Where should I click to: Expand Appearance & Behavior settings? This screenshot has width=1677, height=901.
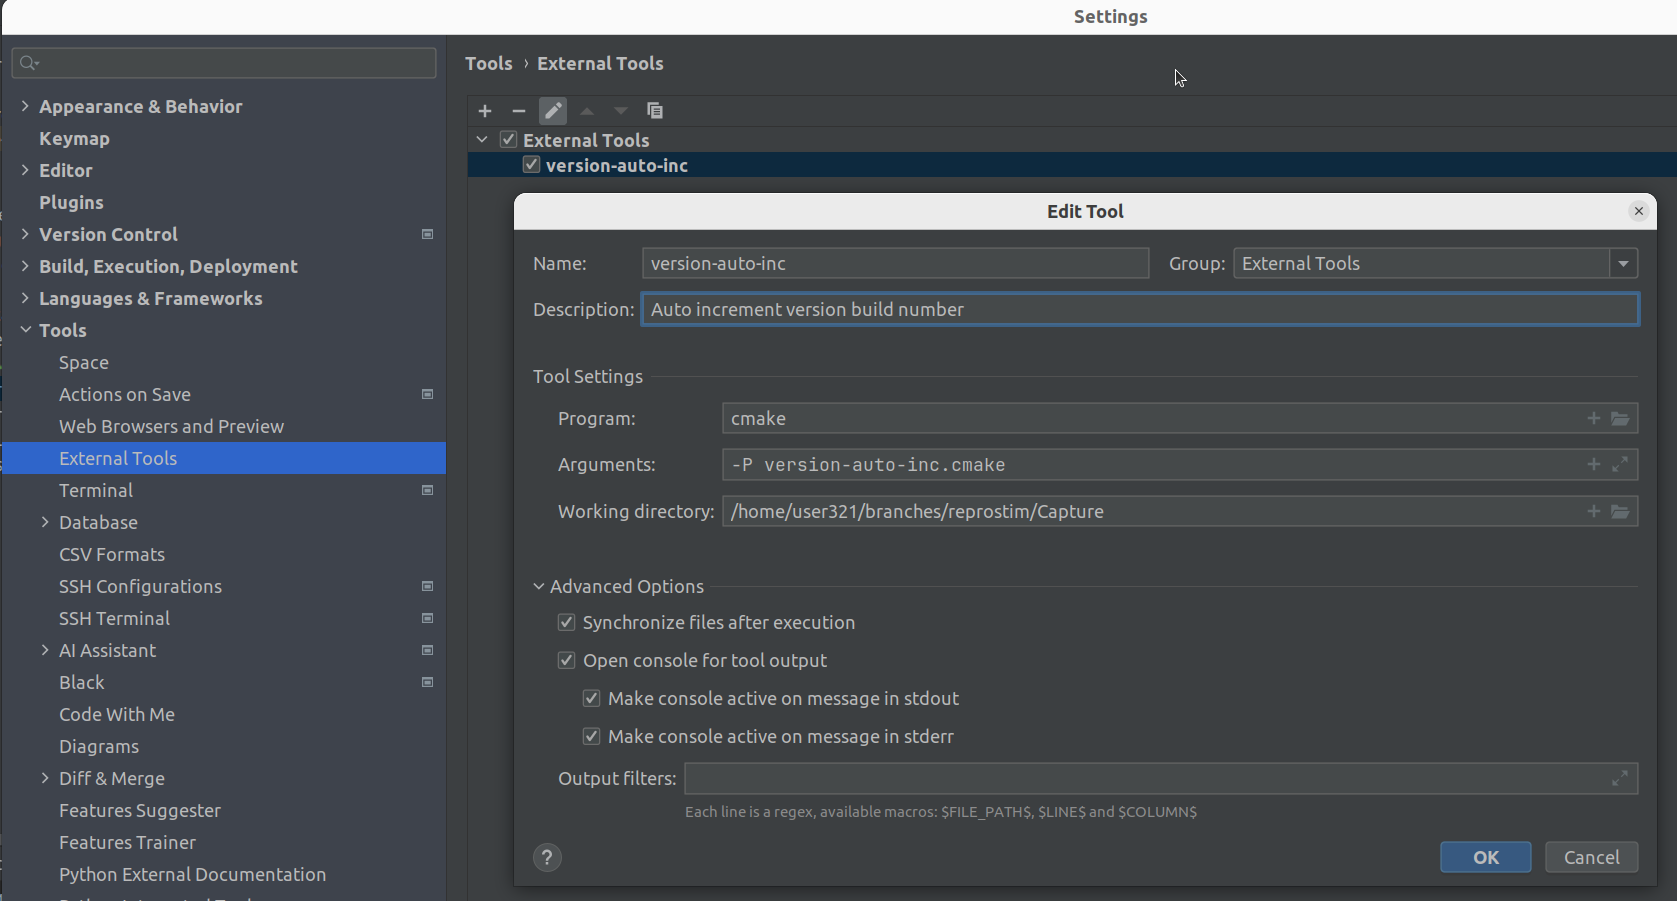pos(25,106)
